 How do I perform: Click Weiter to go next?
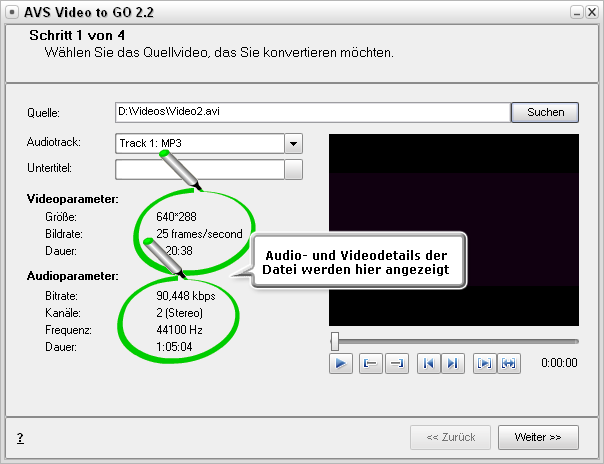pos(538,437)
